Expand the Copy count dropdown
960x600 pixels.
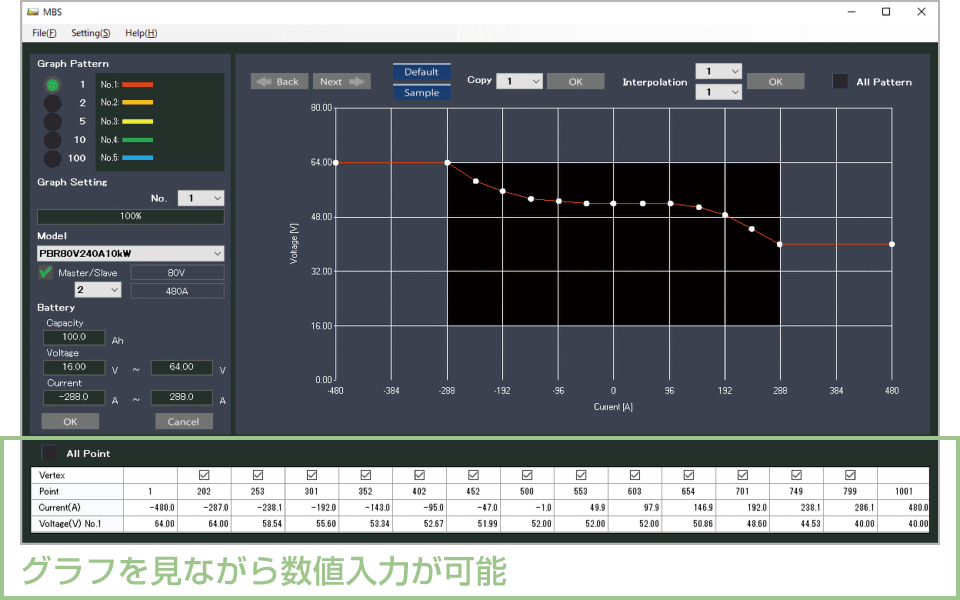(519, 80)
